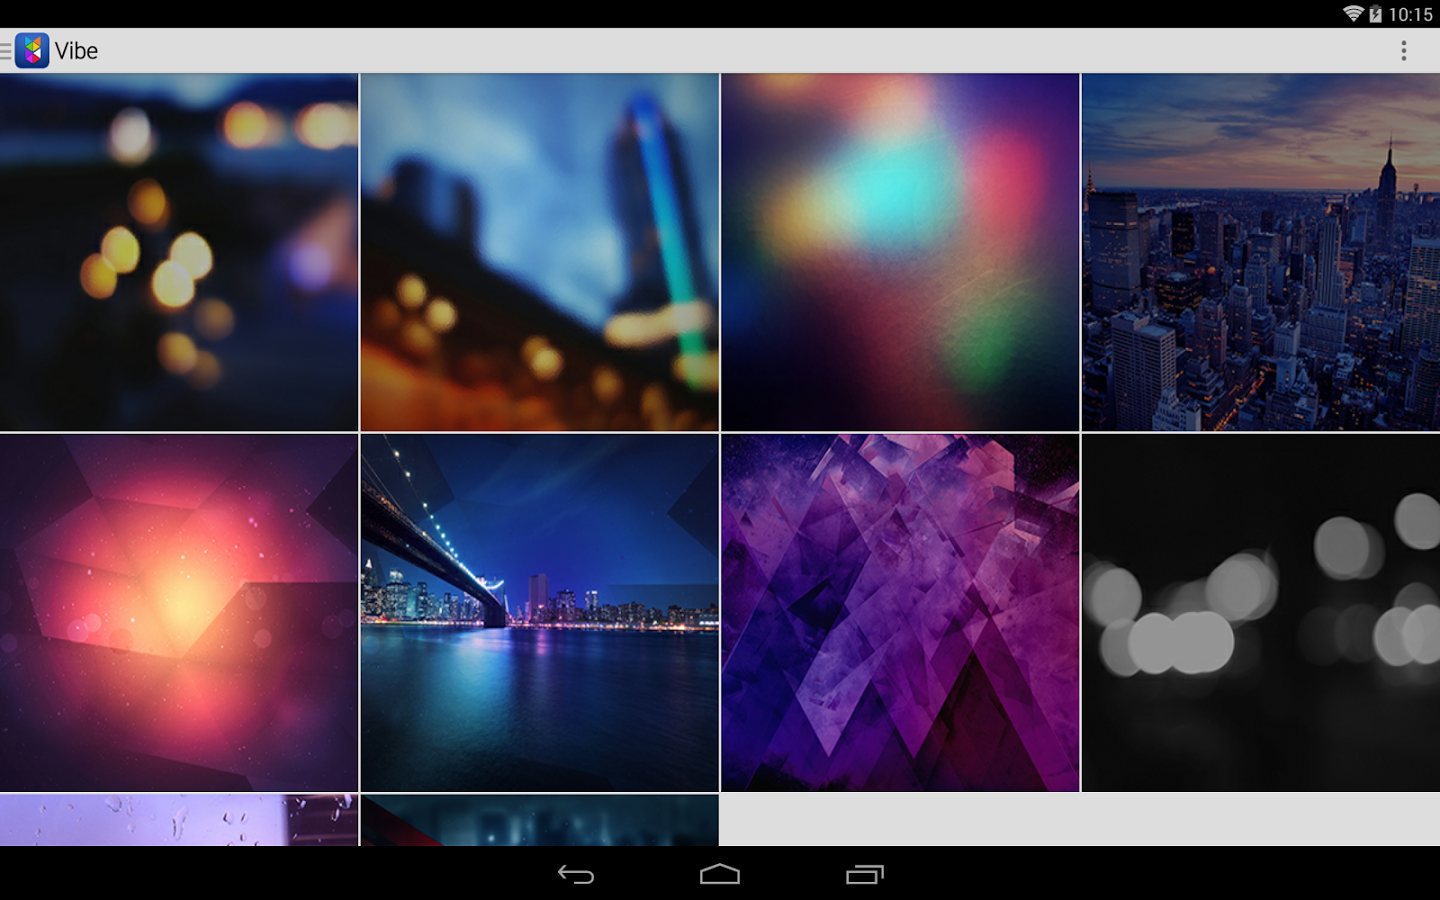Open the dark teal city wallpaper

[x=540, y=820]
